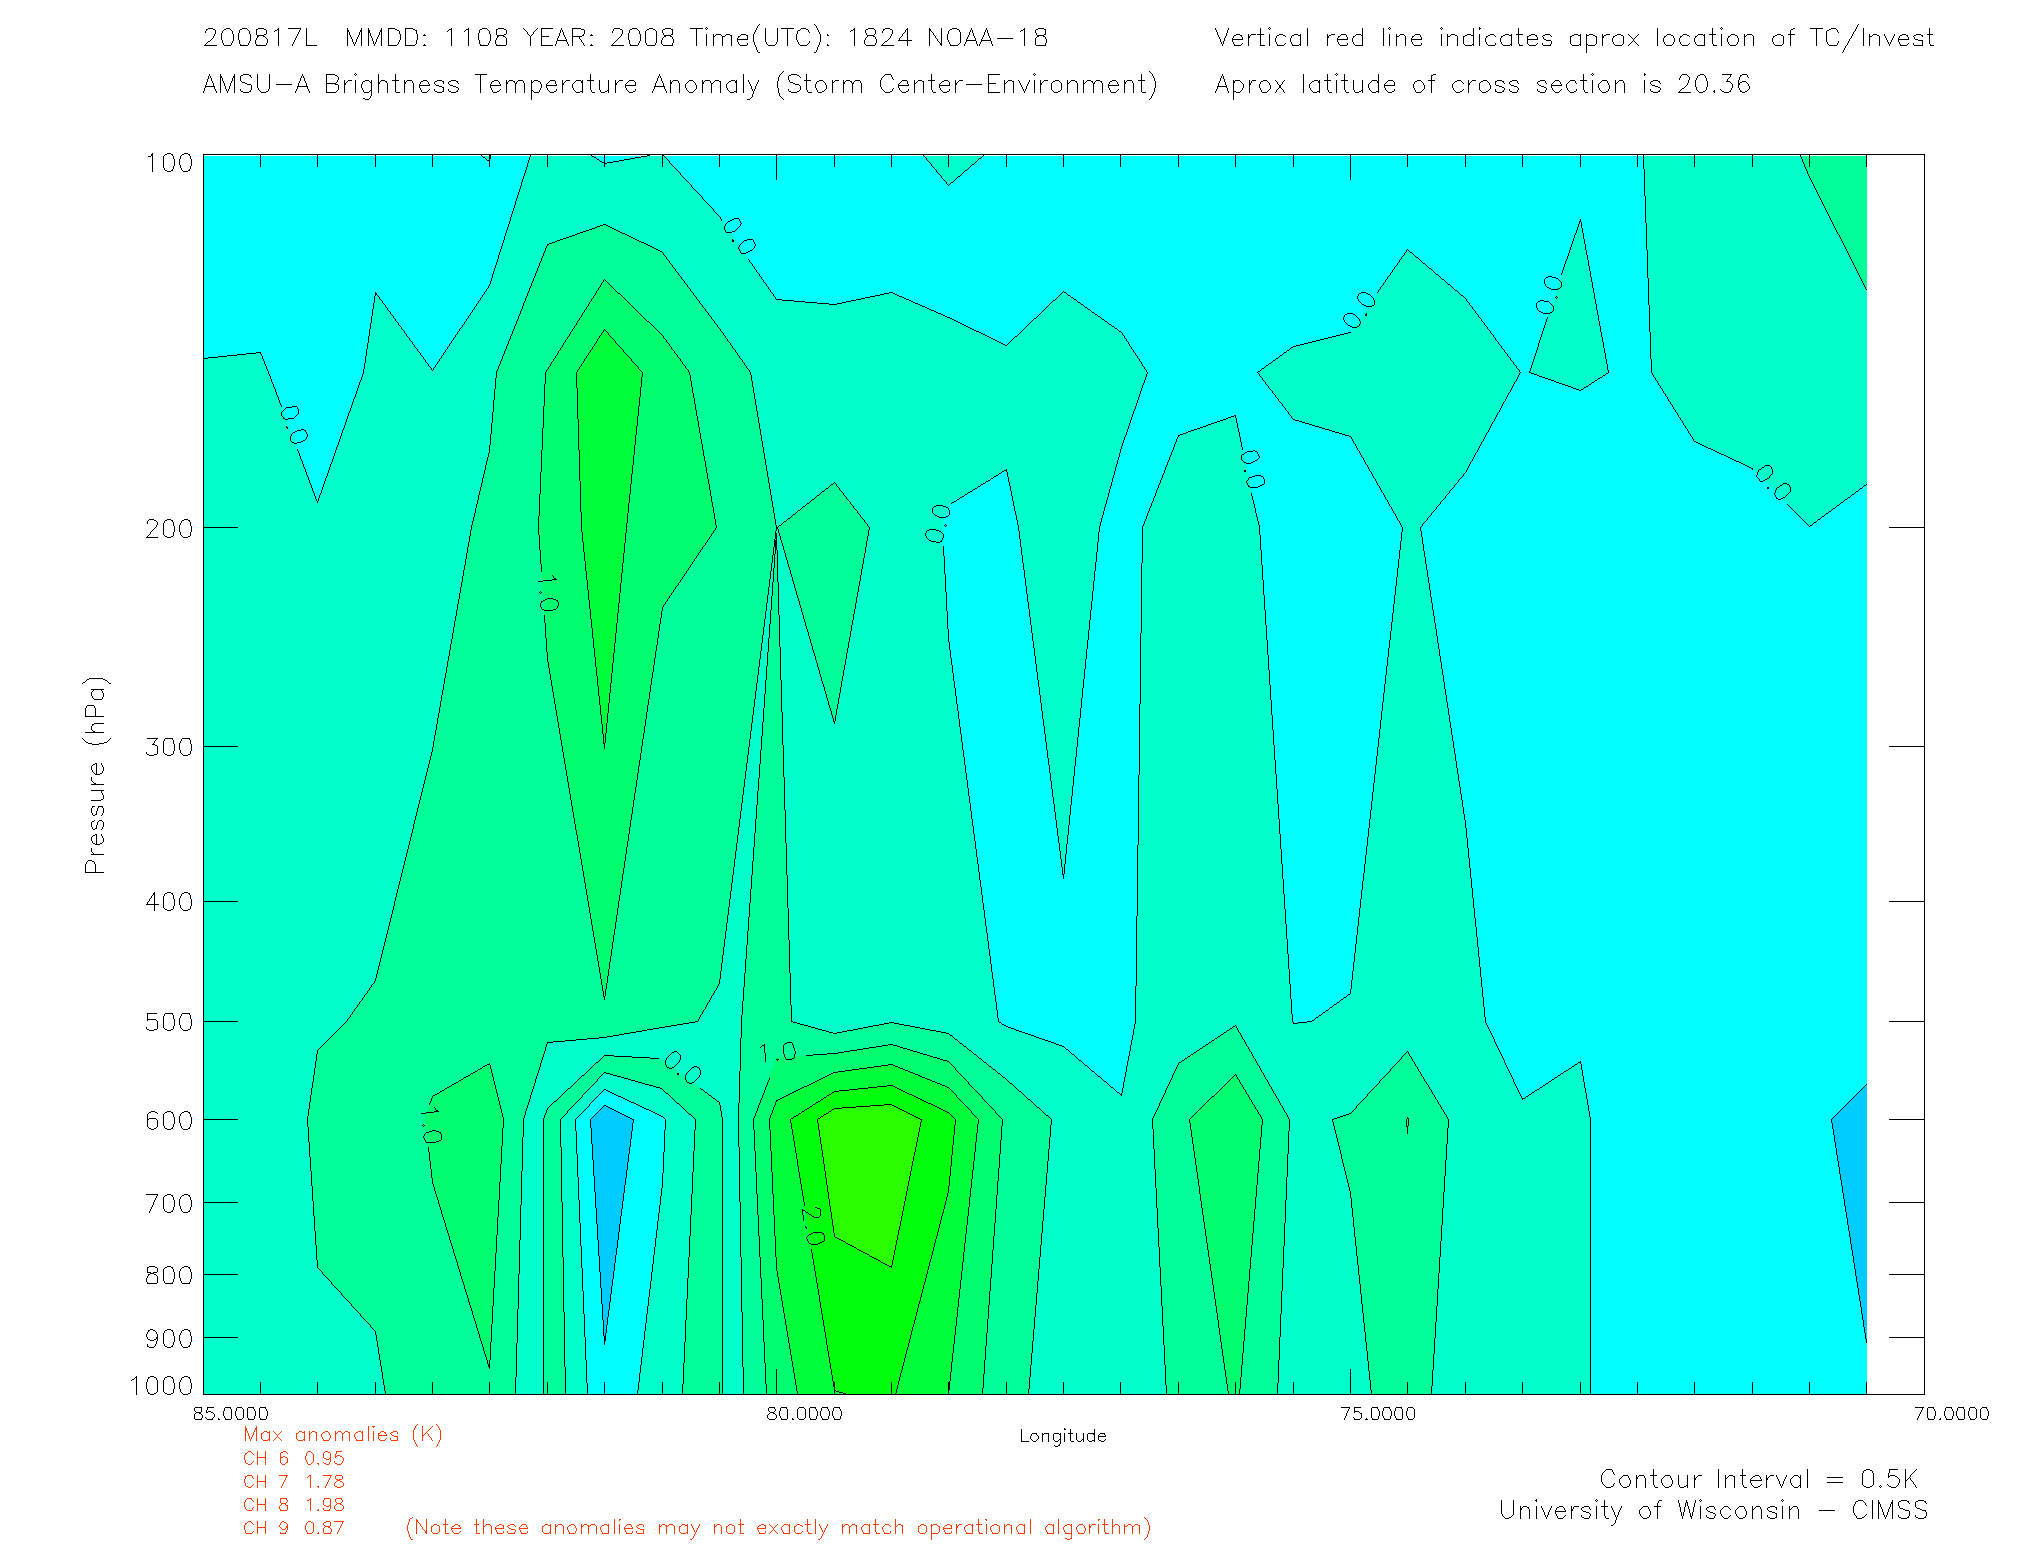This screenshot has width=2025, height=1550.
Task: Click AMSU-A Brightness Temperature Anomaly title
Action: point(679,84)
